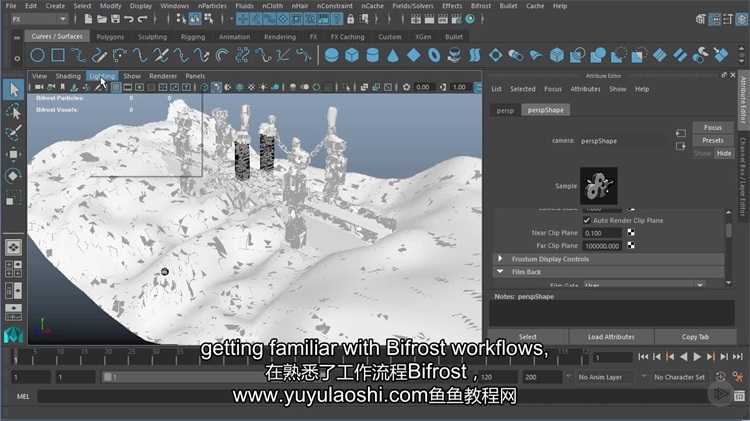Create a NURBS torus from shelf
This screenshot has width=750, height=421.
(x=434, y=55)
